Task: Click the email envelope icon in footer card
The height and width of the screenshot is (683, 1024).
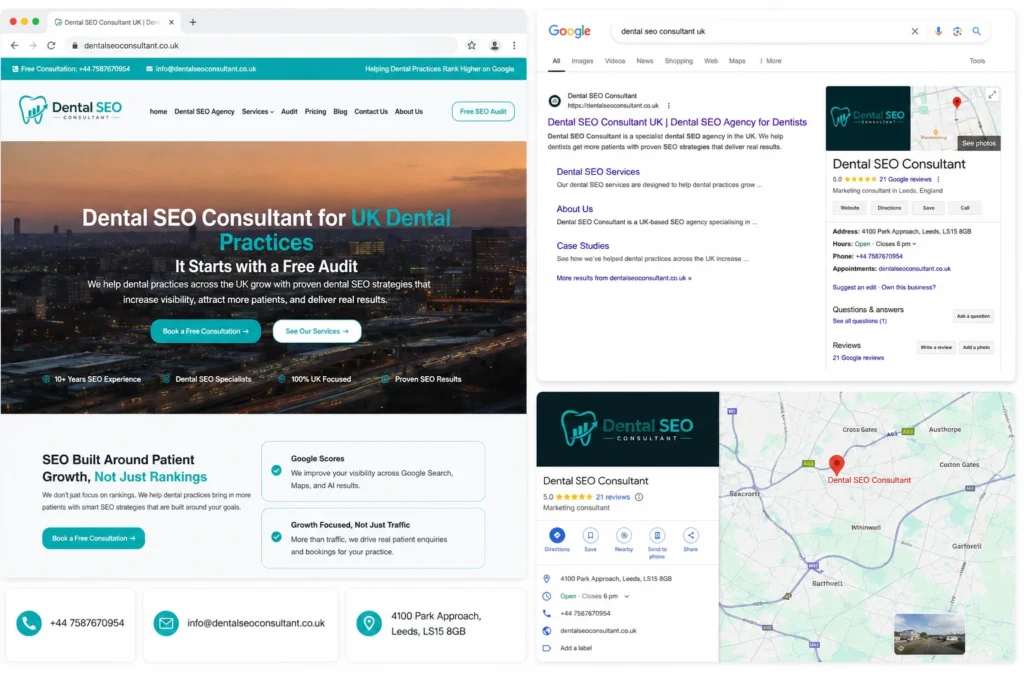Action: 166,623
